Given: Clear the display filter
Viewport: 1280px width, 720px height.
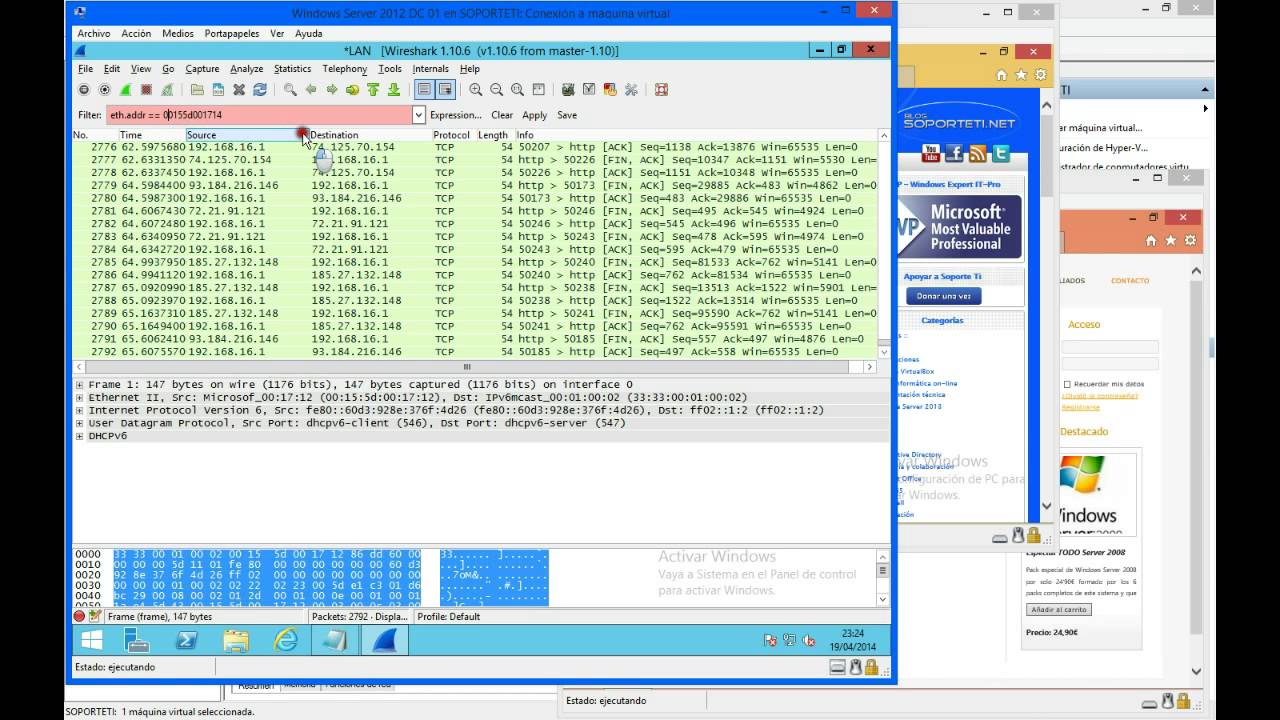Looking at the screenshot, I should pos(502,115).
